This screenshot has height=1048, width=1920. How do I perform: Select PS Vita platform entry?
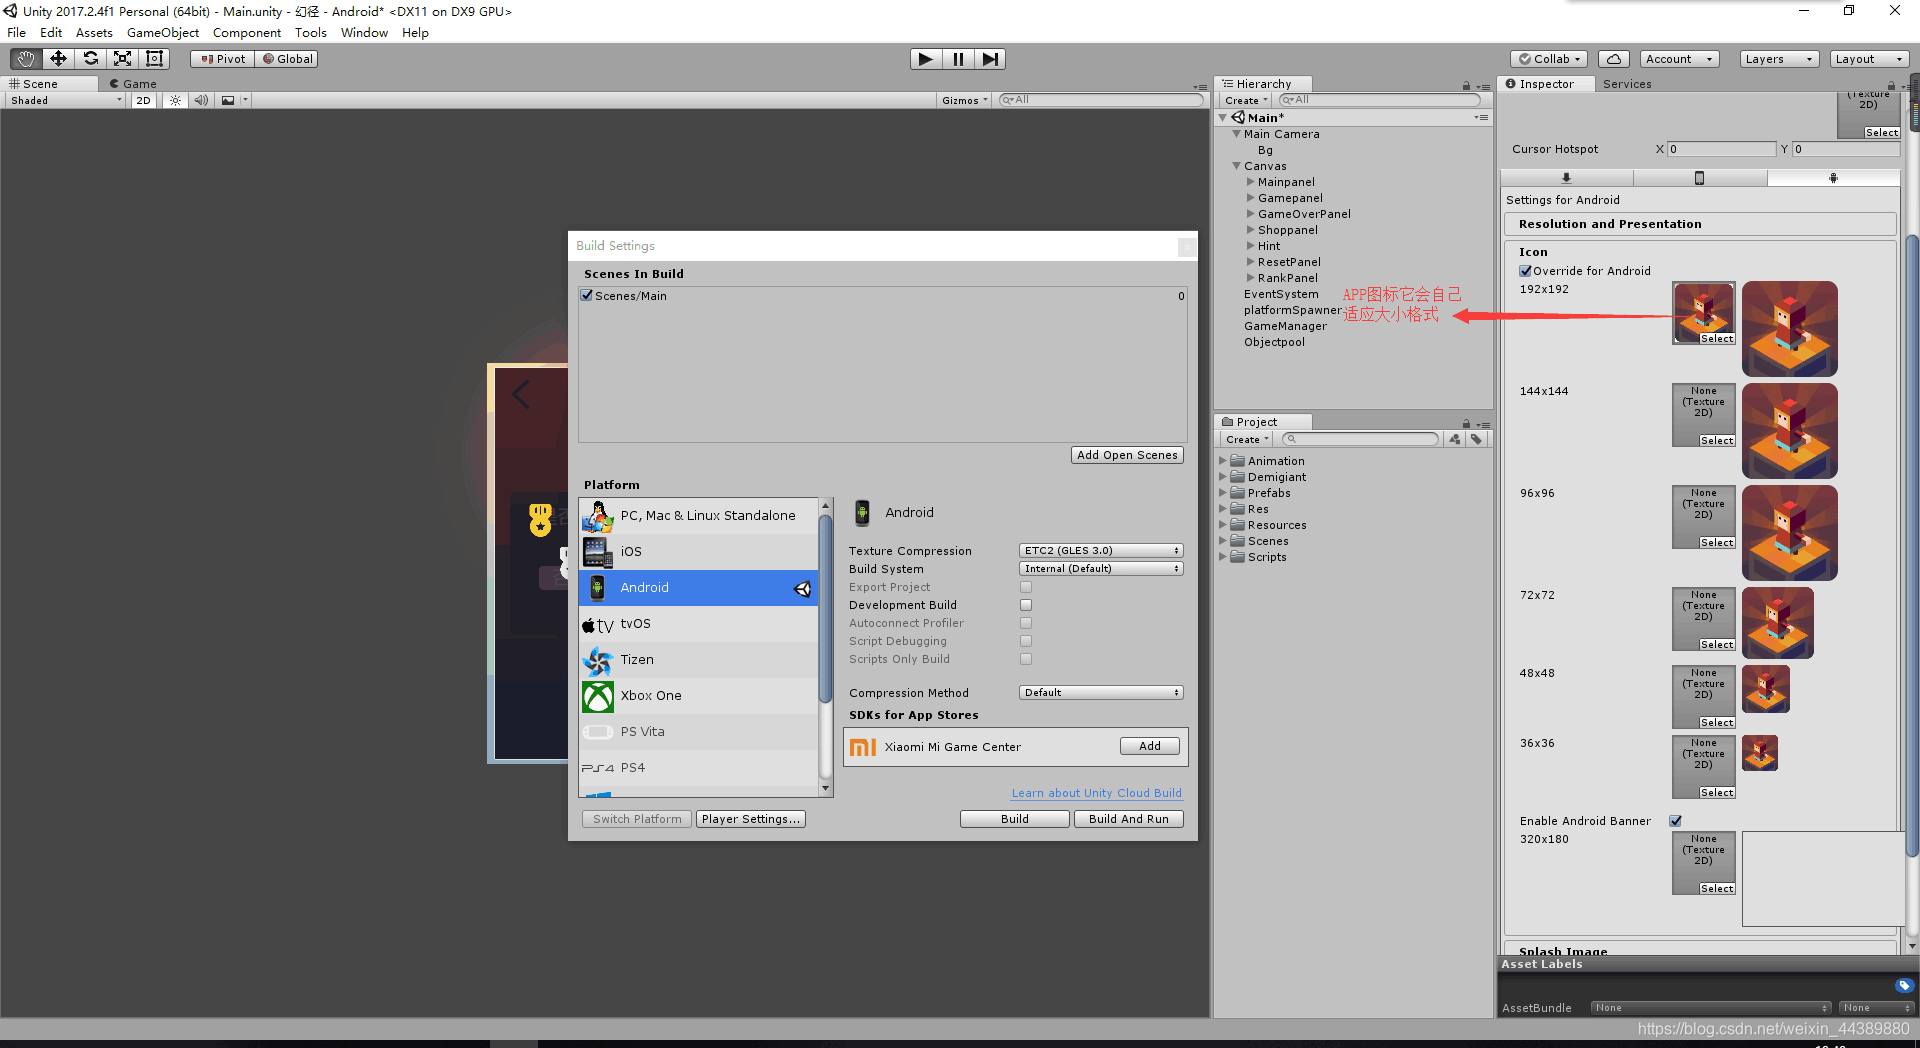point(698,732)
